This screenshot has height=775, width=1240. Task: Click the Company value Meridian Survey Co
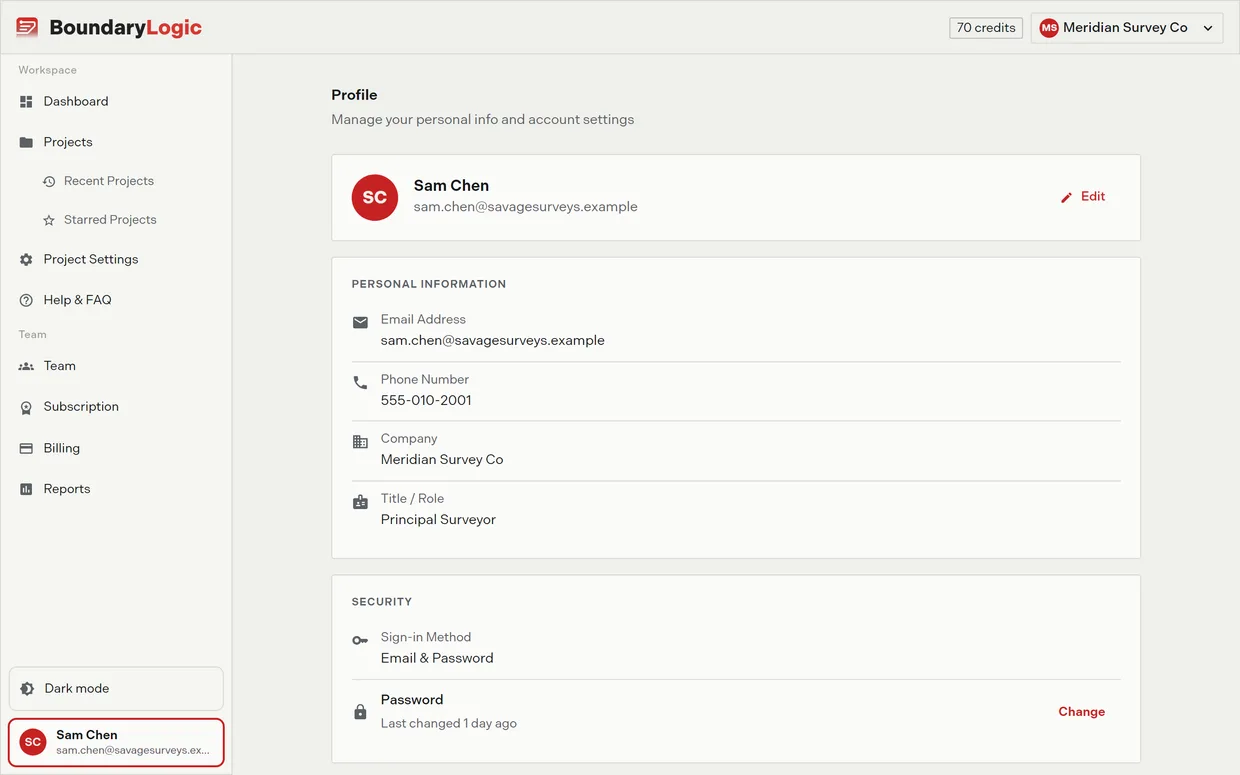442,460
